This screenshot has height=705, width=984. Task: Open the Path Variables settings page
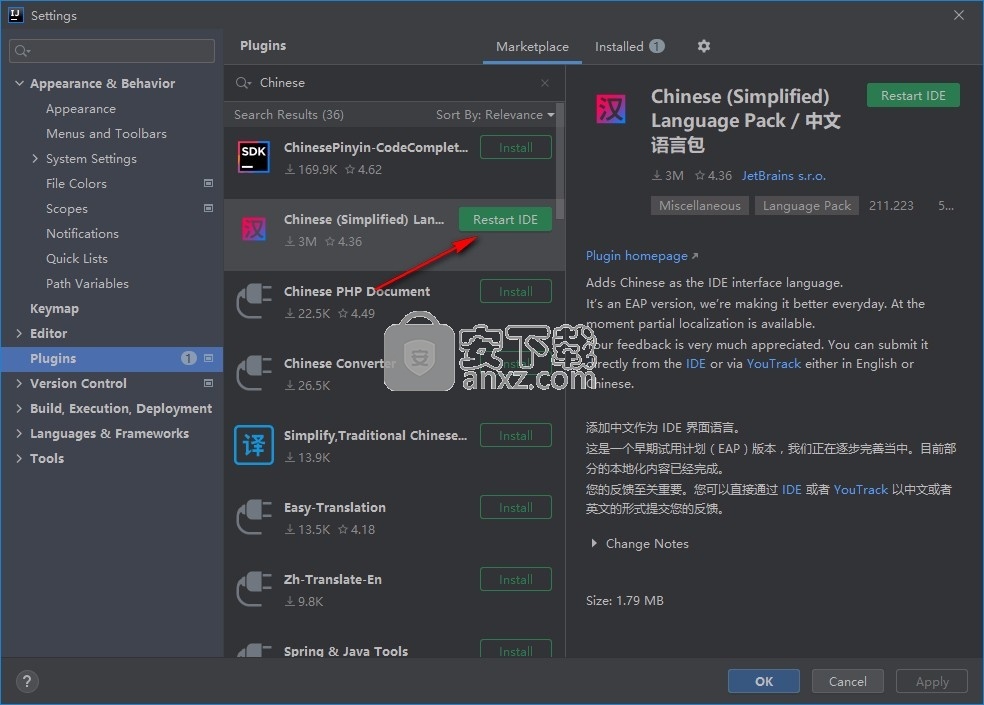click(x=87, y=284)
